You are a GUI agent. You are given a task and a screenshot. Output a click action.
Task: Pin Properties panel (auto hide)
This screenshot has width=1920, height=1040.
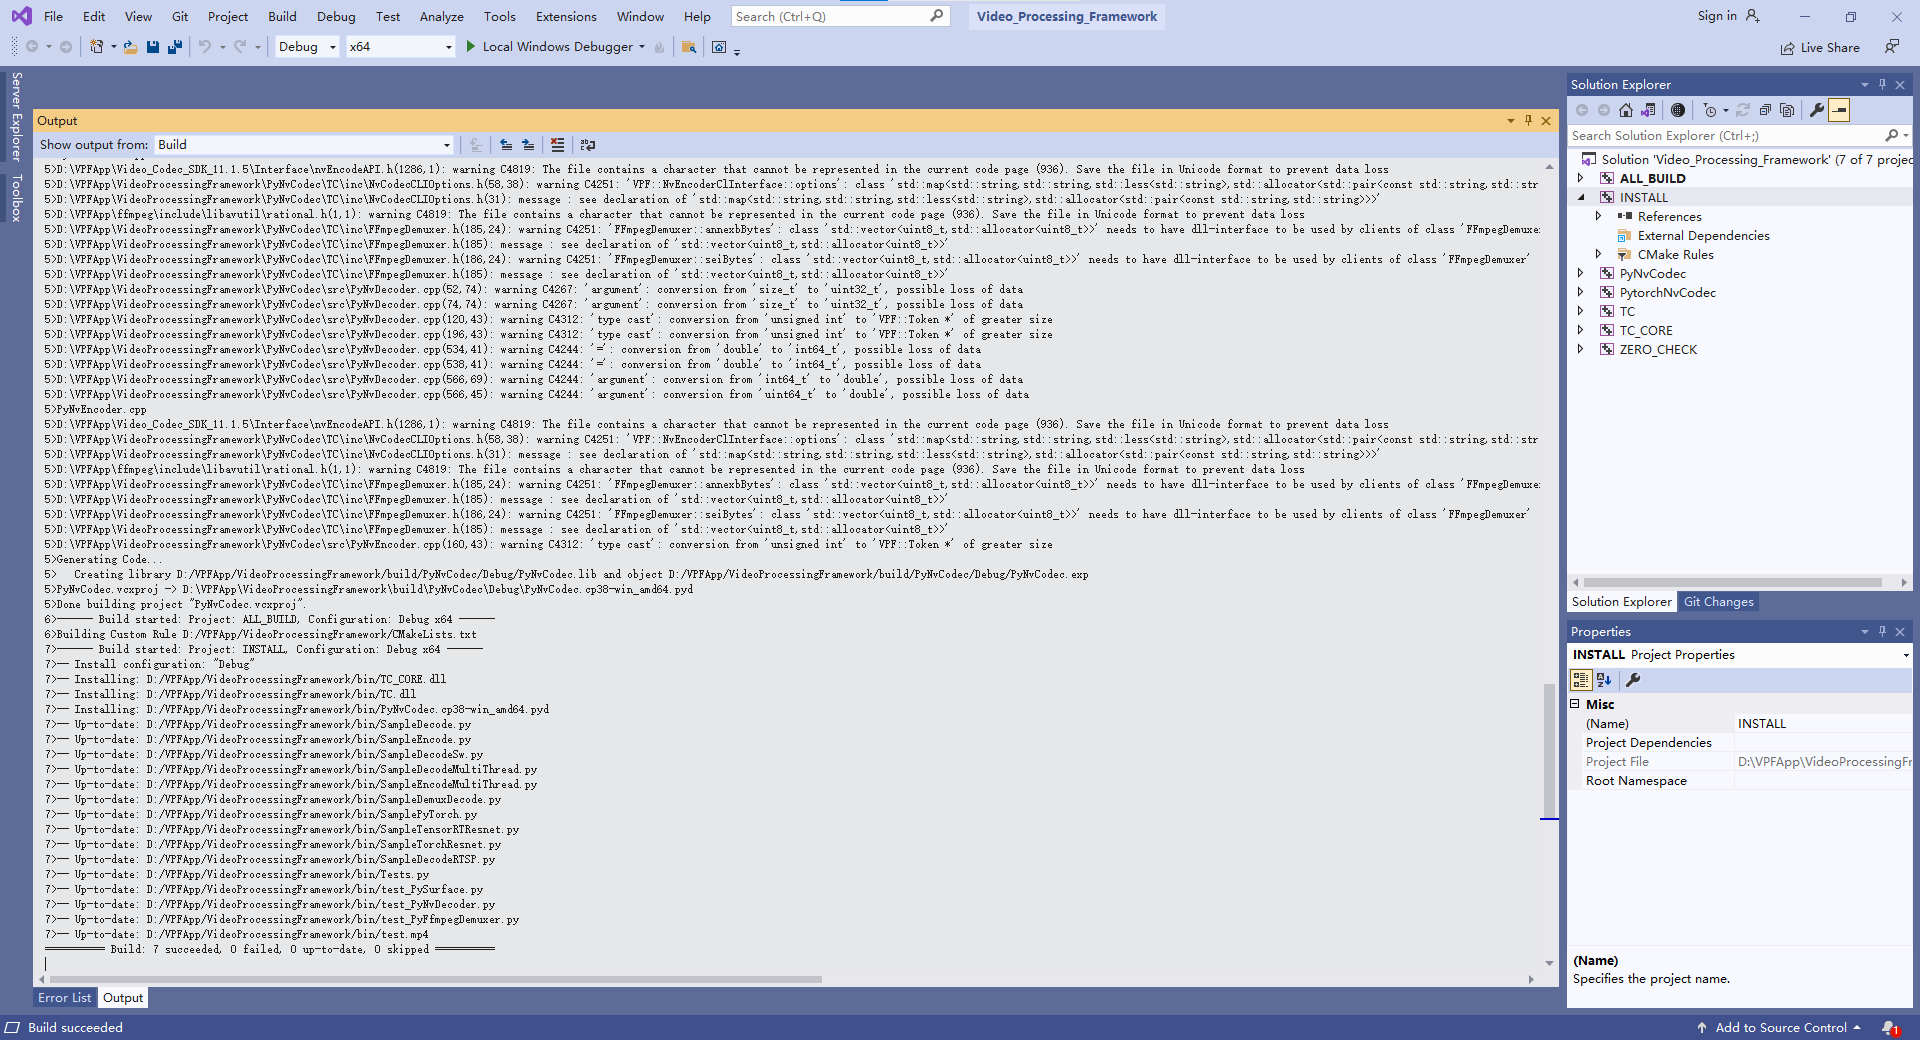pos(1882,632)
